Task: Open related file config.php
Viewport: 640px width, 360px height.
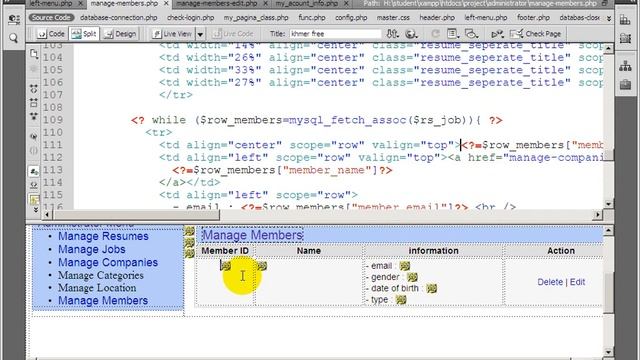Action: (351, 18)
